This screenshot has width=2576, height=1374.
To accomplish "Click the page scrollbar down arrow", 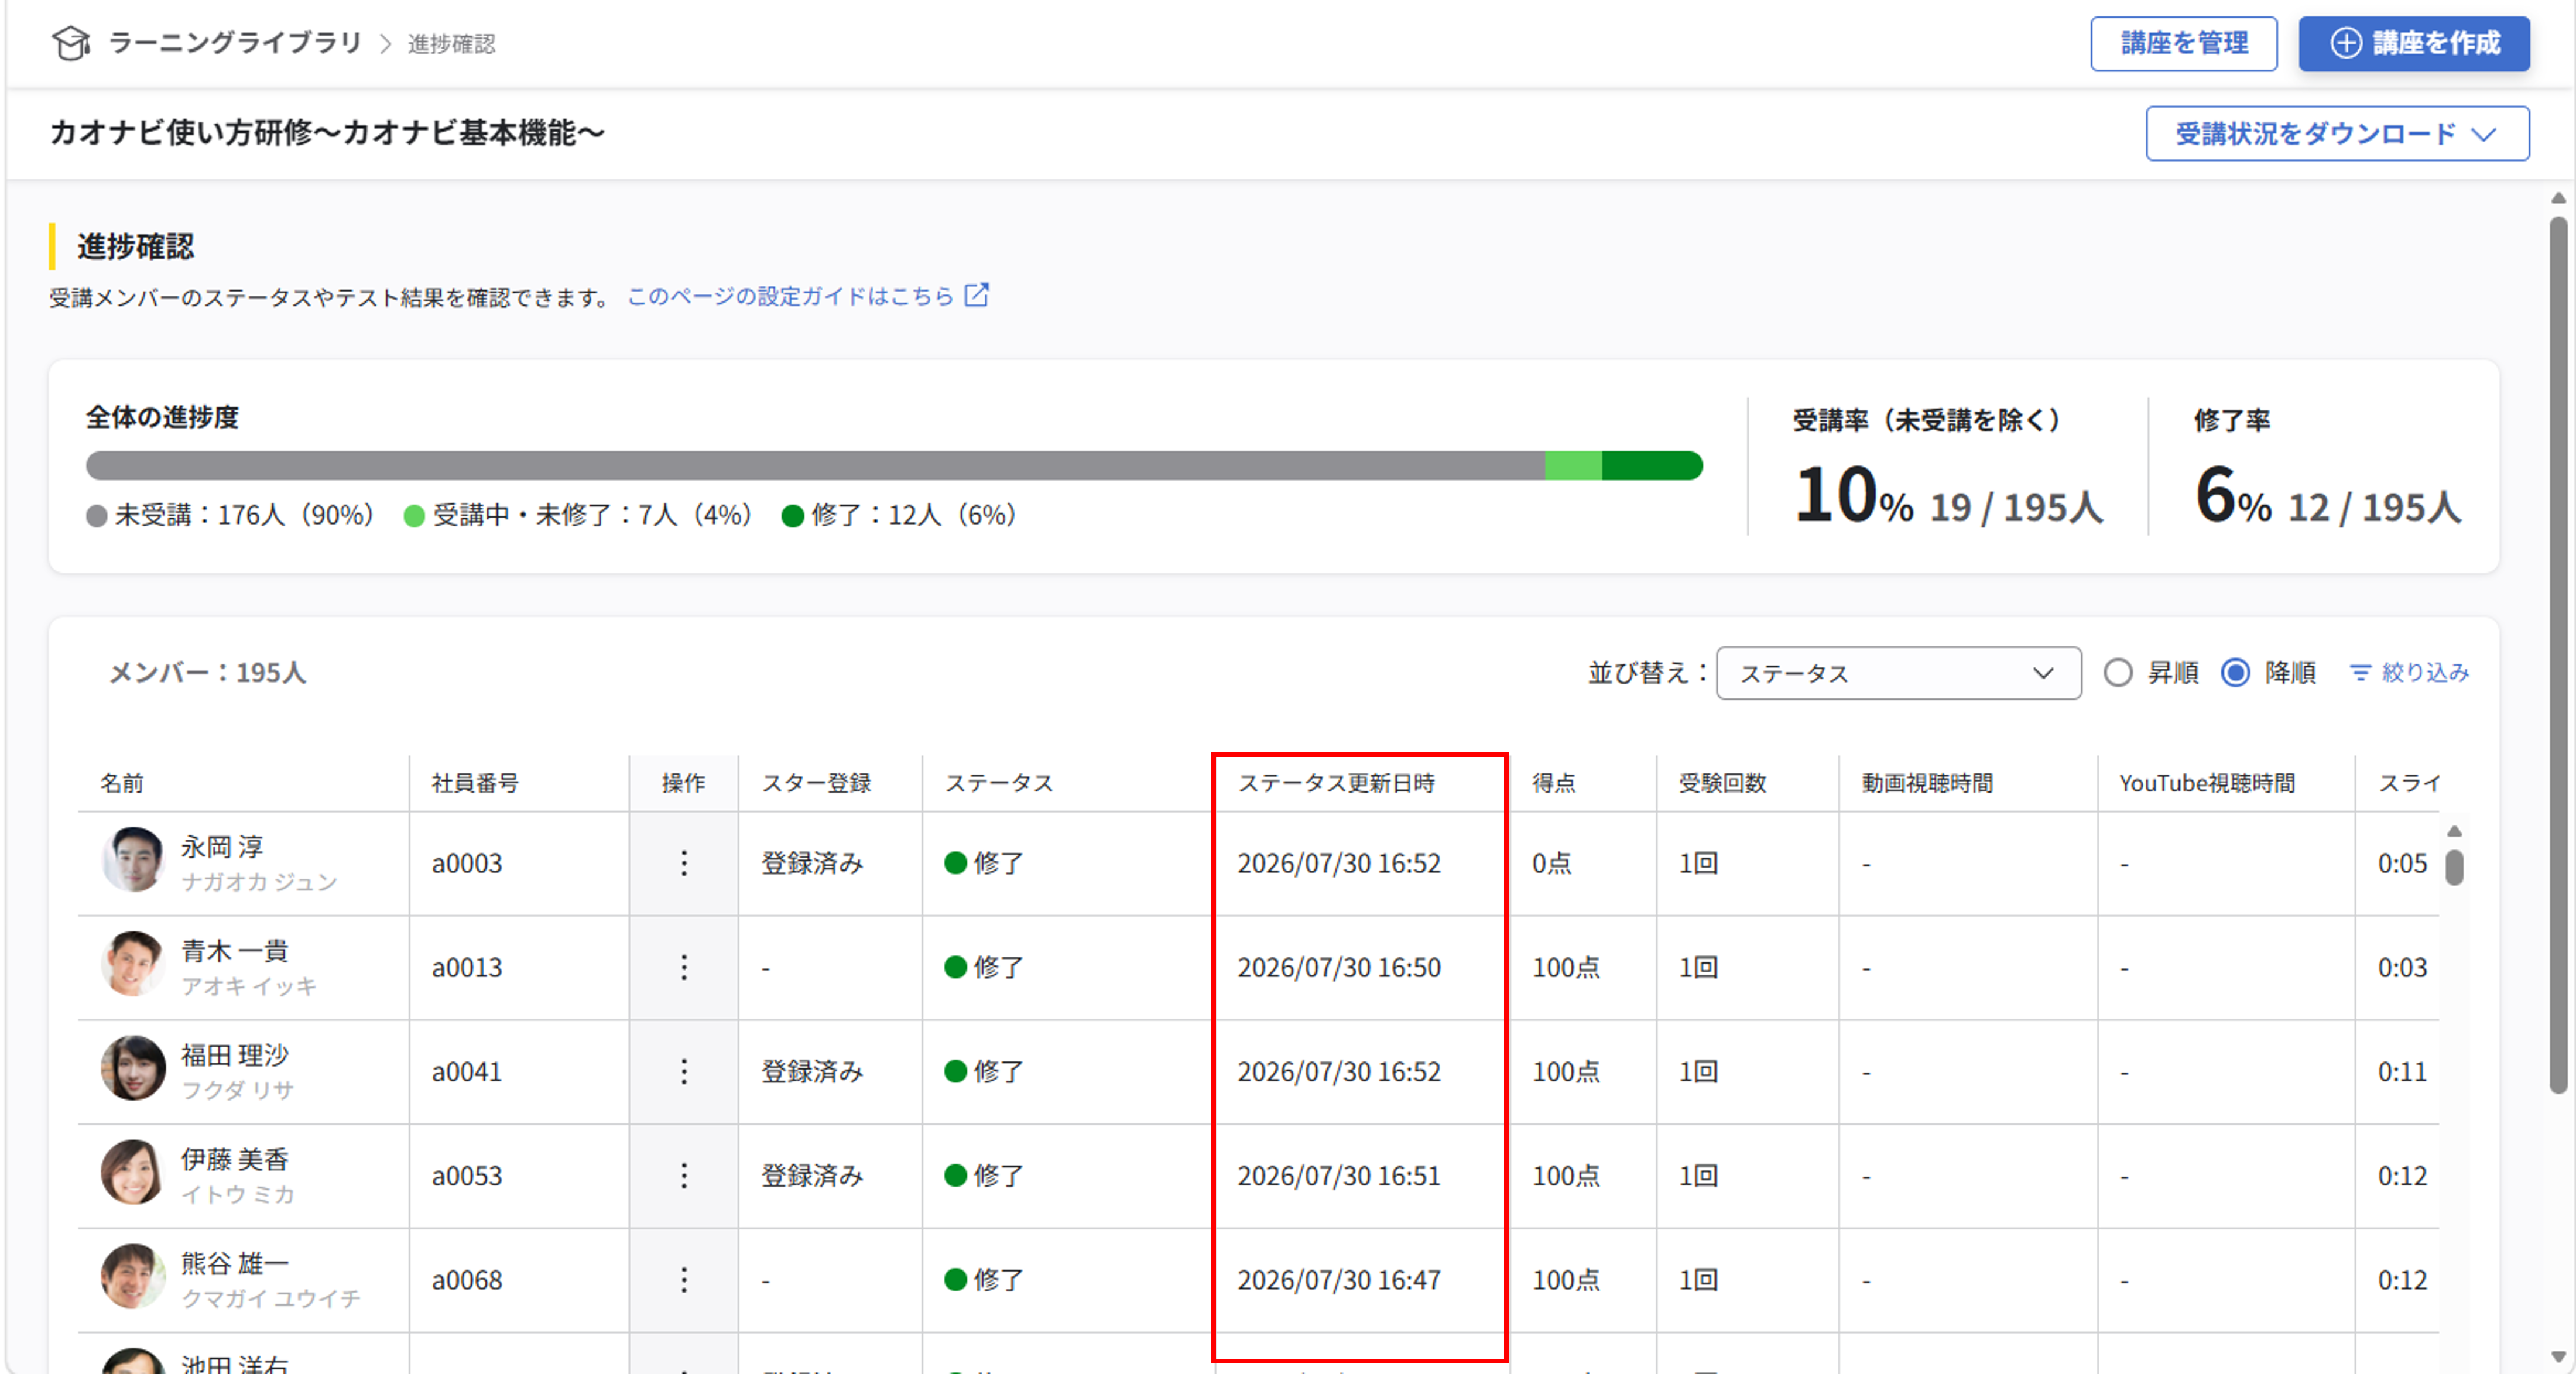I will click(x=2559, y=1357).
